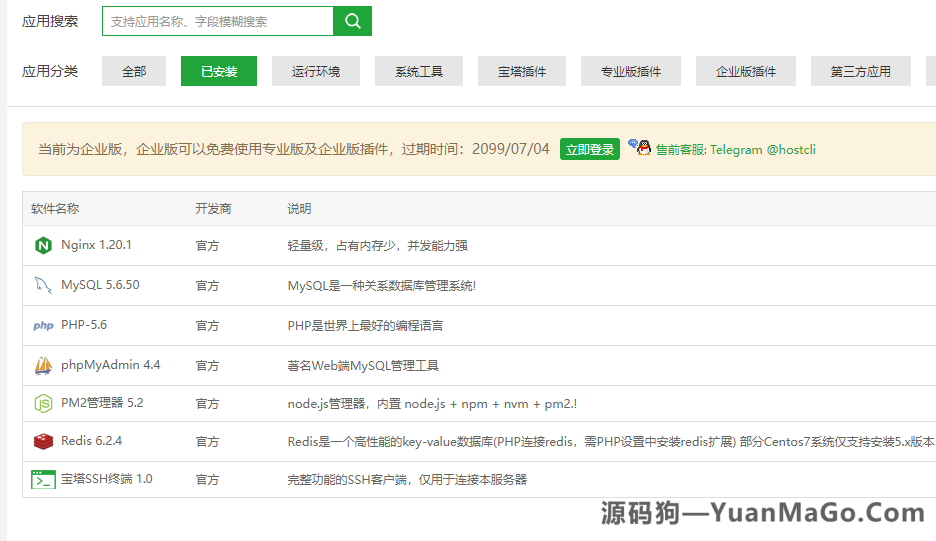Select the 已安装 category tab
936x541 pixels.
(x=219, y=71)
